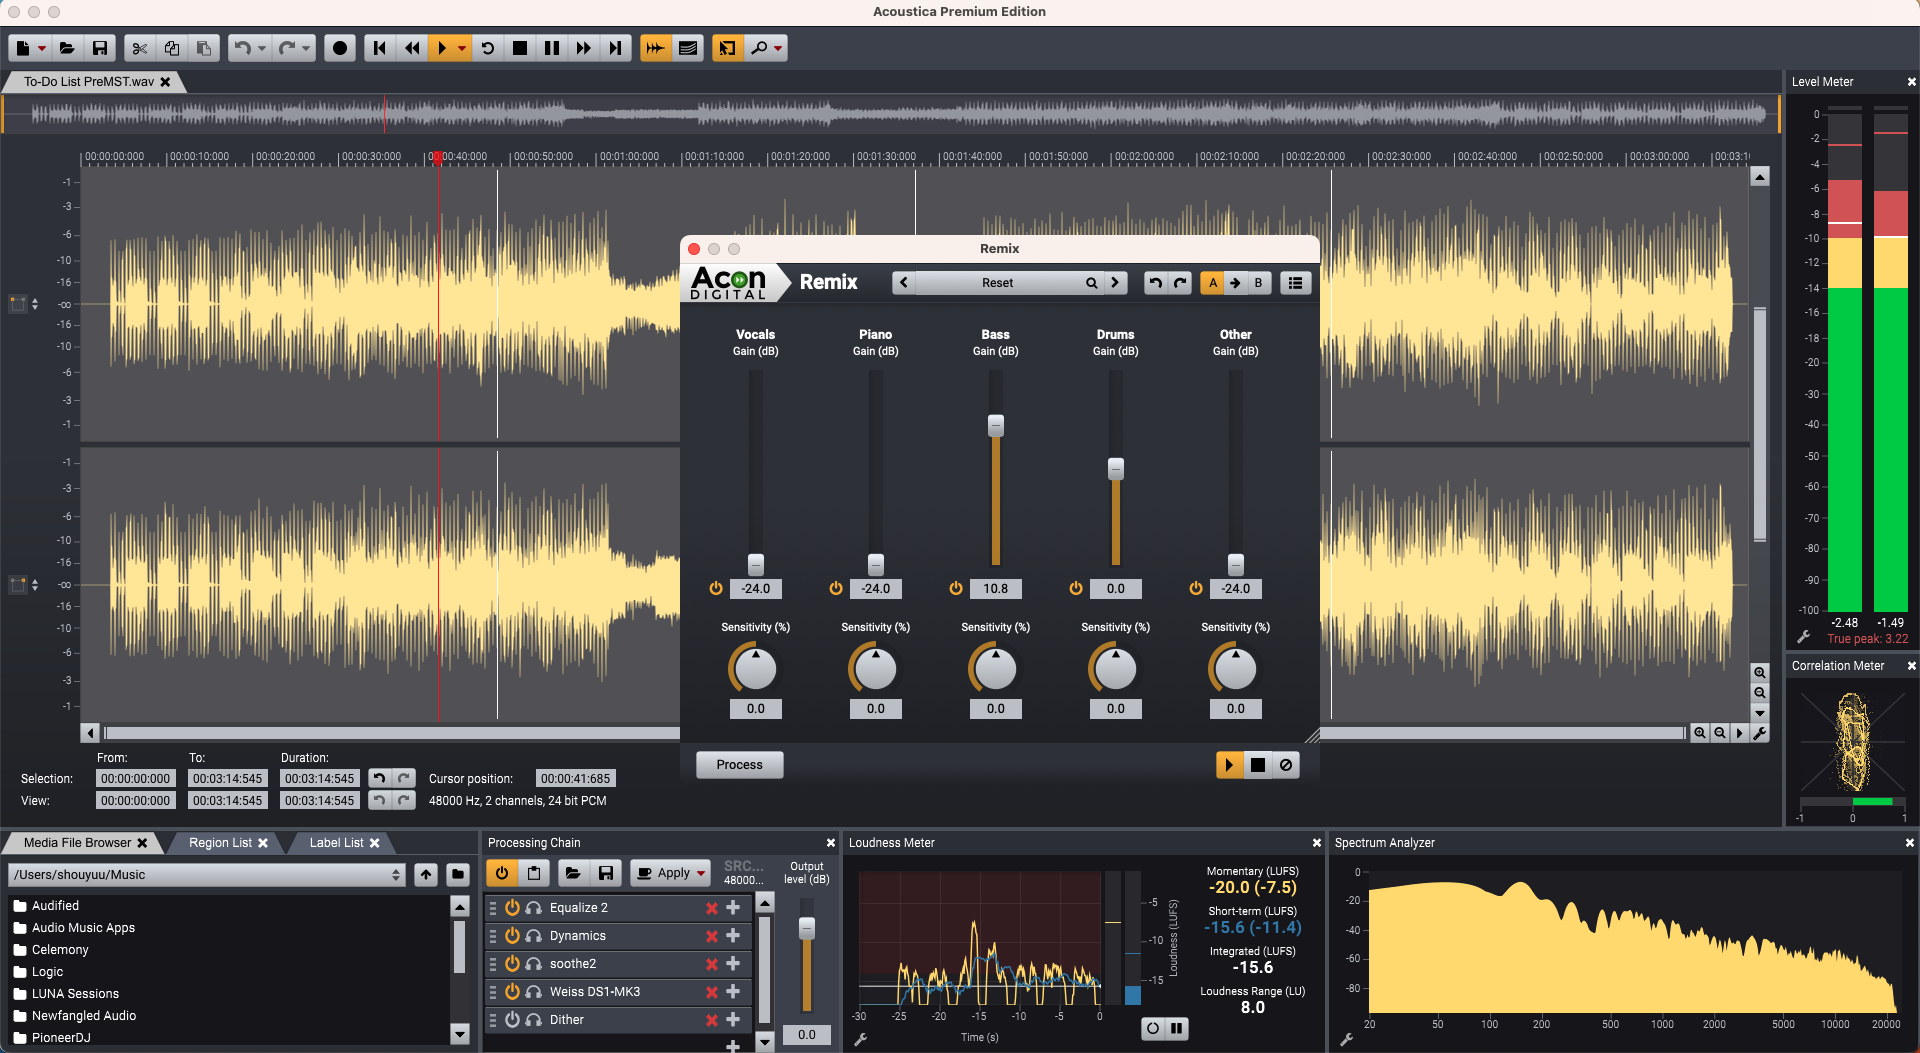Undo last change in Remix plugin
This screenshot has height=1053, width=1920.
click(1156, 283)
